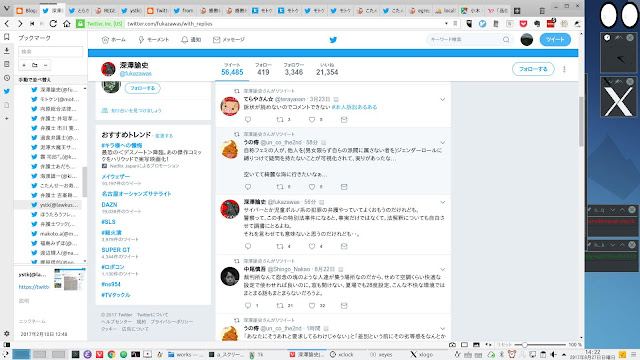Screen dimensions: 640x360
Task: Click the bookmarks panel scrollbar
Action: (x=84, y=182)
